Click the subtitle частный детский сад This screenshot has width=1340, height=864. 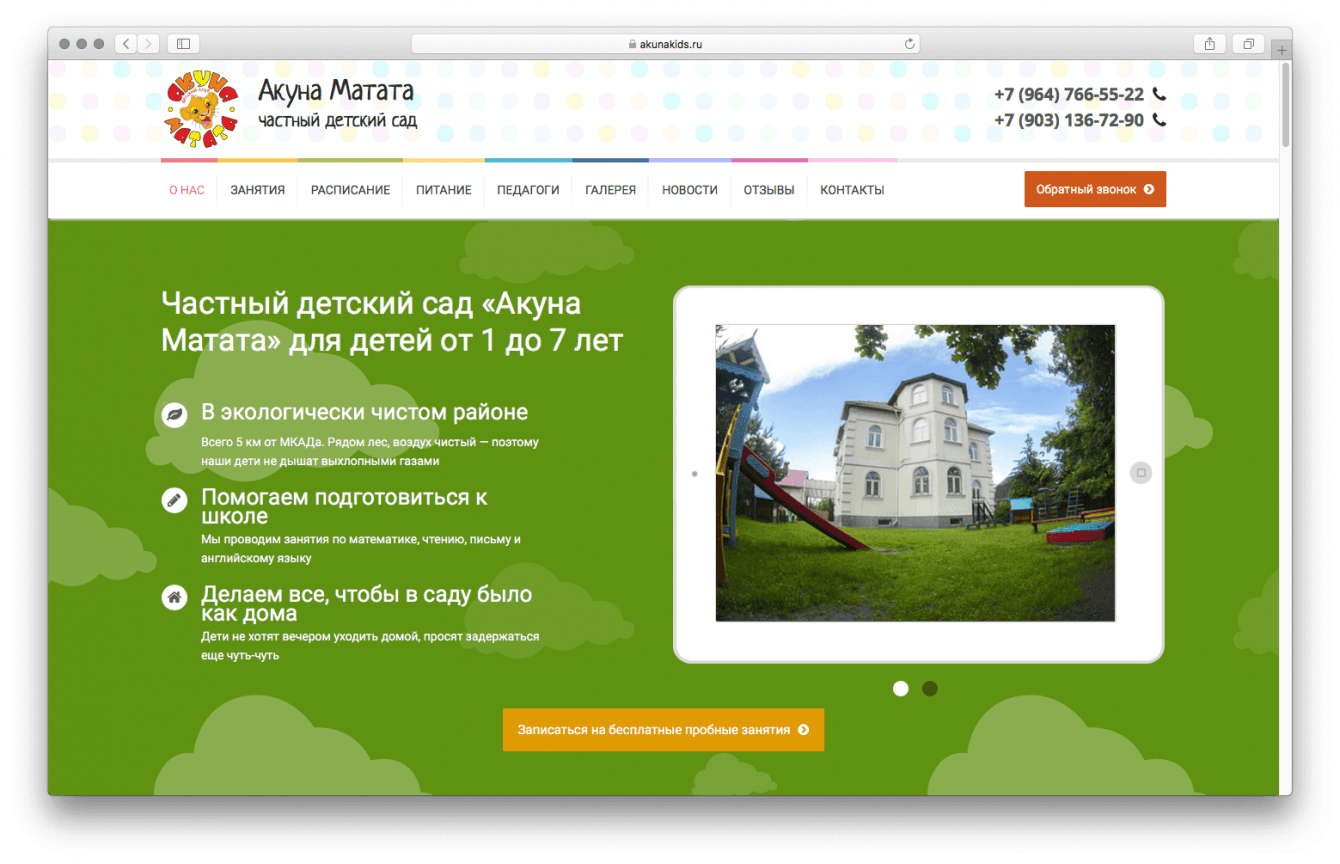coord(338,121)
